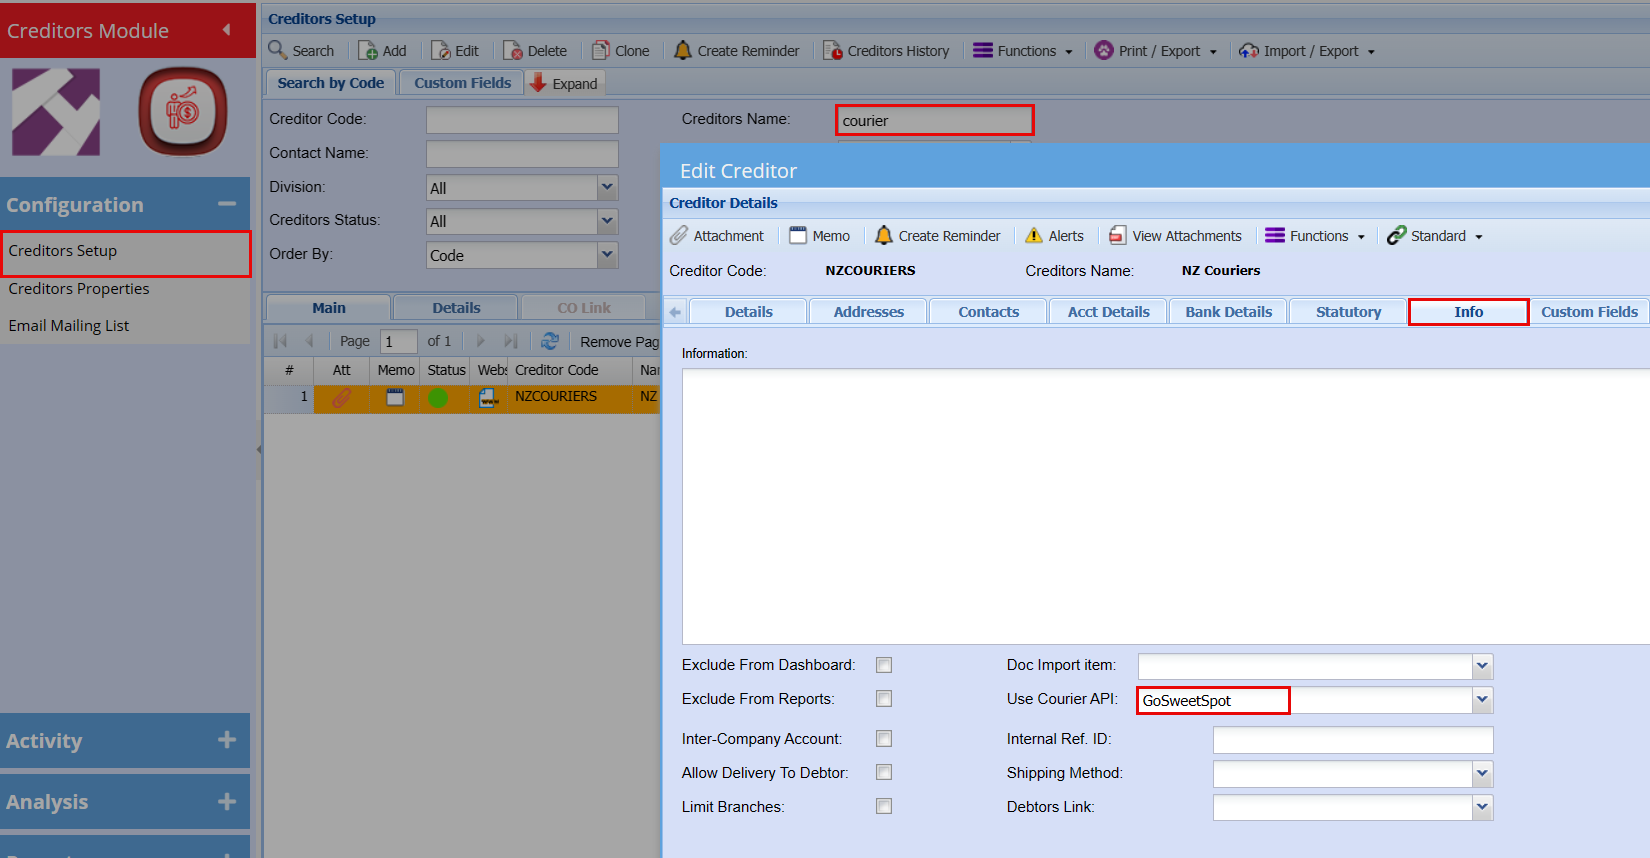This screenshot has height=858, width=1650.
Task: Open Creditors Properties in the sidebar
Action: click(79, 289)
